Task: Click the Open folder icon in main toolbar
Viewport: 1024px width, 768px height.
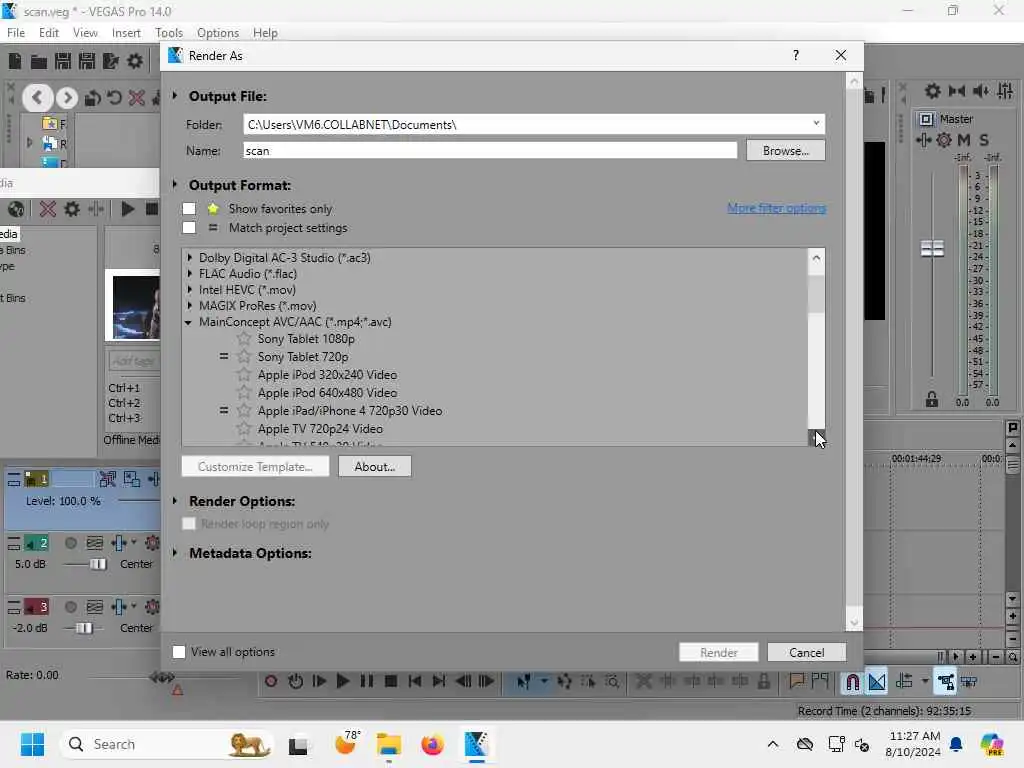Action: [39, 62]
